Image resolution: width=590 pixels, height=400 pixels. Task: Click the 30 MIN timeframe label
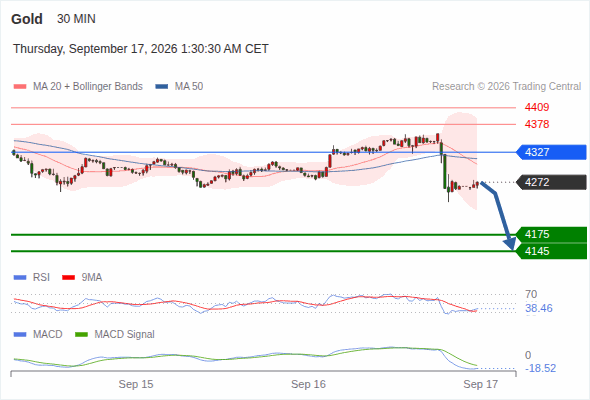(x=76, y=19)
